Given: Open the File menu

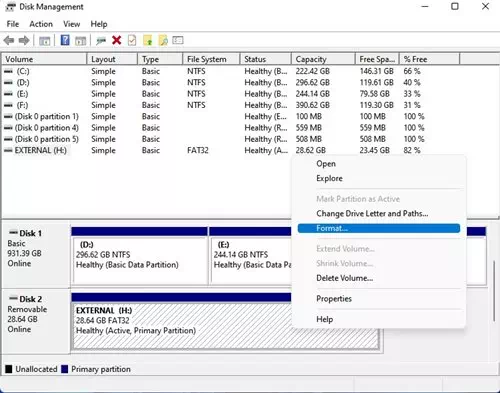Looking at the screenshot, I should point(13,24).
